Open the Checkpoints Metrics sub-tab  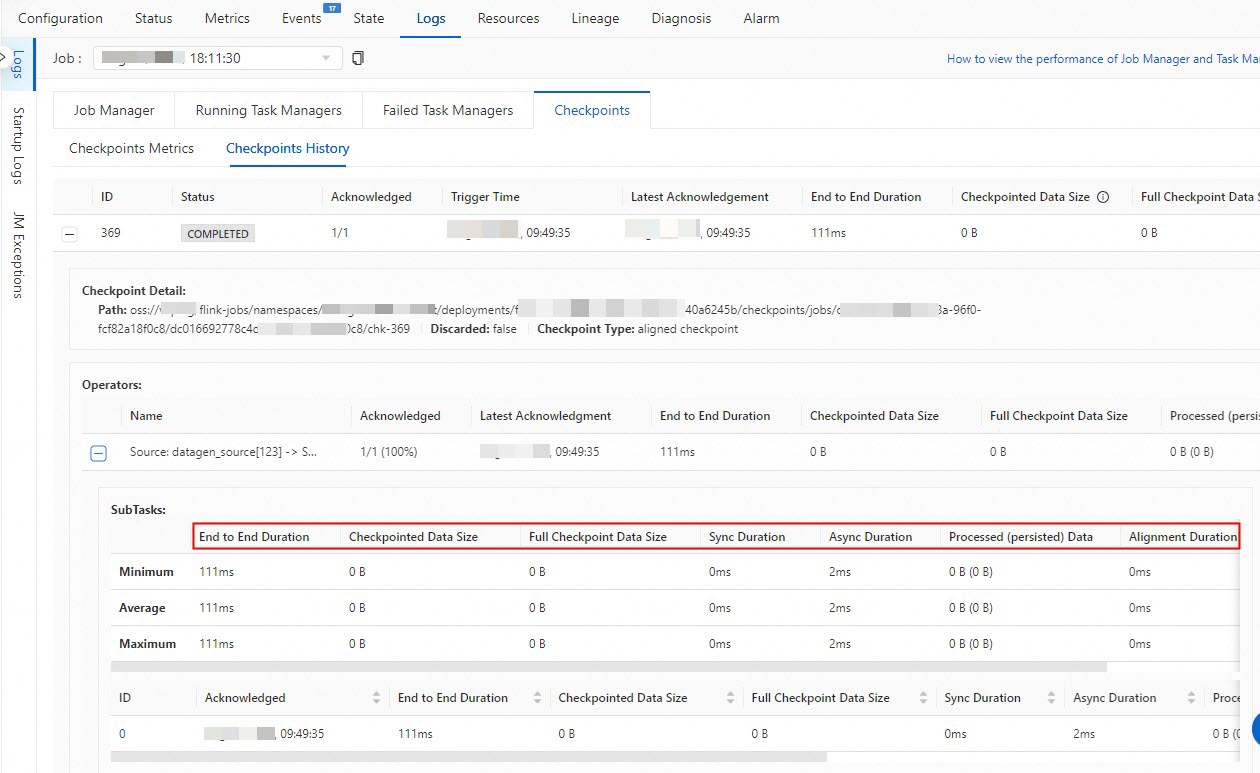(131, 148)
